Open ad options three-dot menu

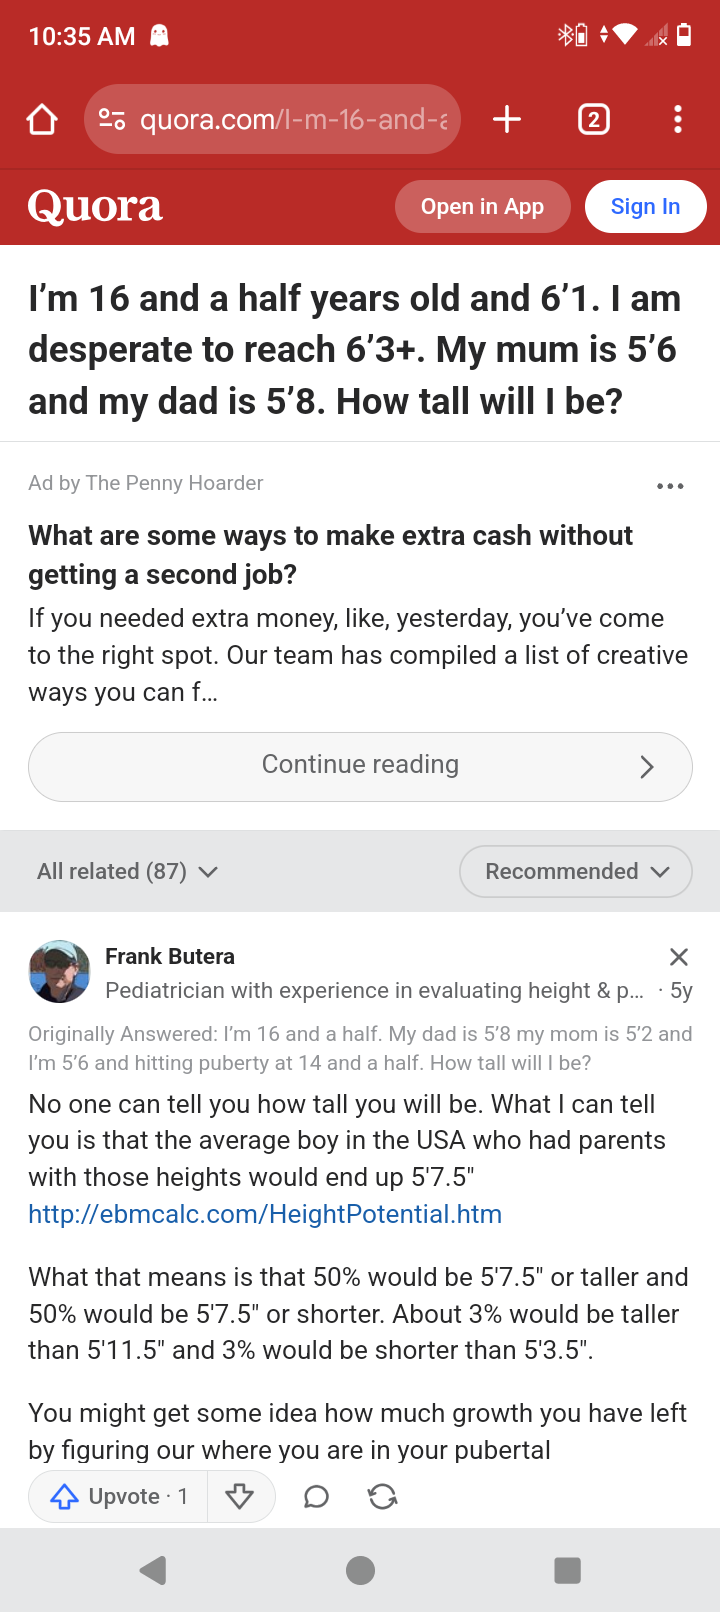(x=670, y=486)
